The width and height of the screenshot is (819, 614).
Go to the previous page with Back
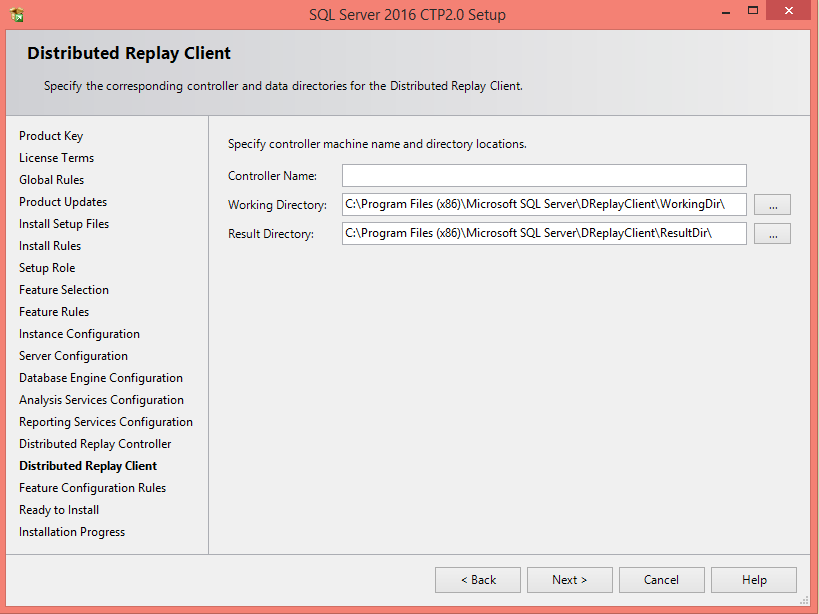(x=478, y=580)
